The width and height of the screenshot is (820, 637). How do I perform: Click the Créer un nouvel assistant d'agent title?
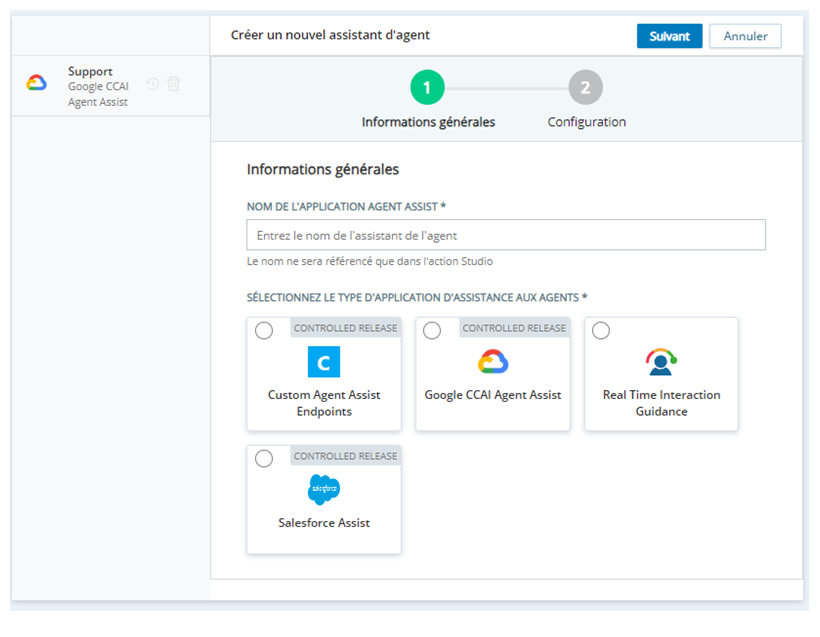coord(330,35)
